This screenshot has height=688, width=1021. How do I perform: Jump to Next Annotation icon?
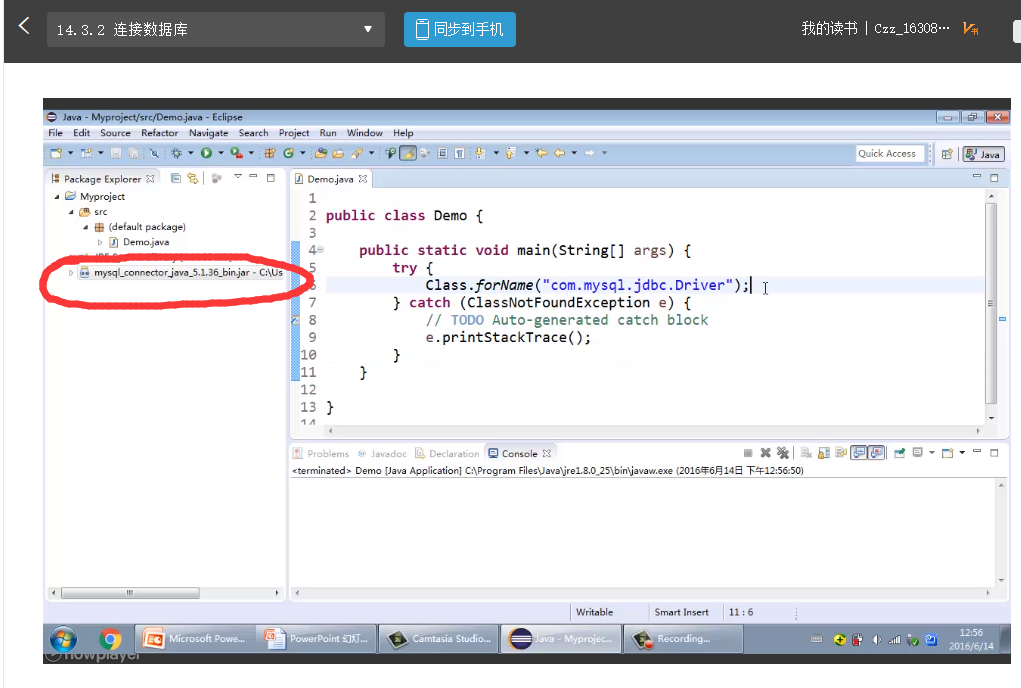point(480,153)
